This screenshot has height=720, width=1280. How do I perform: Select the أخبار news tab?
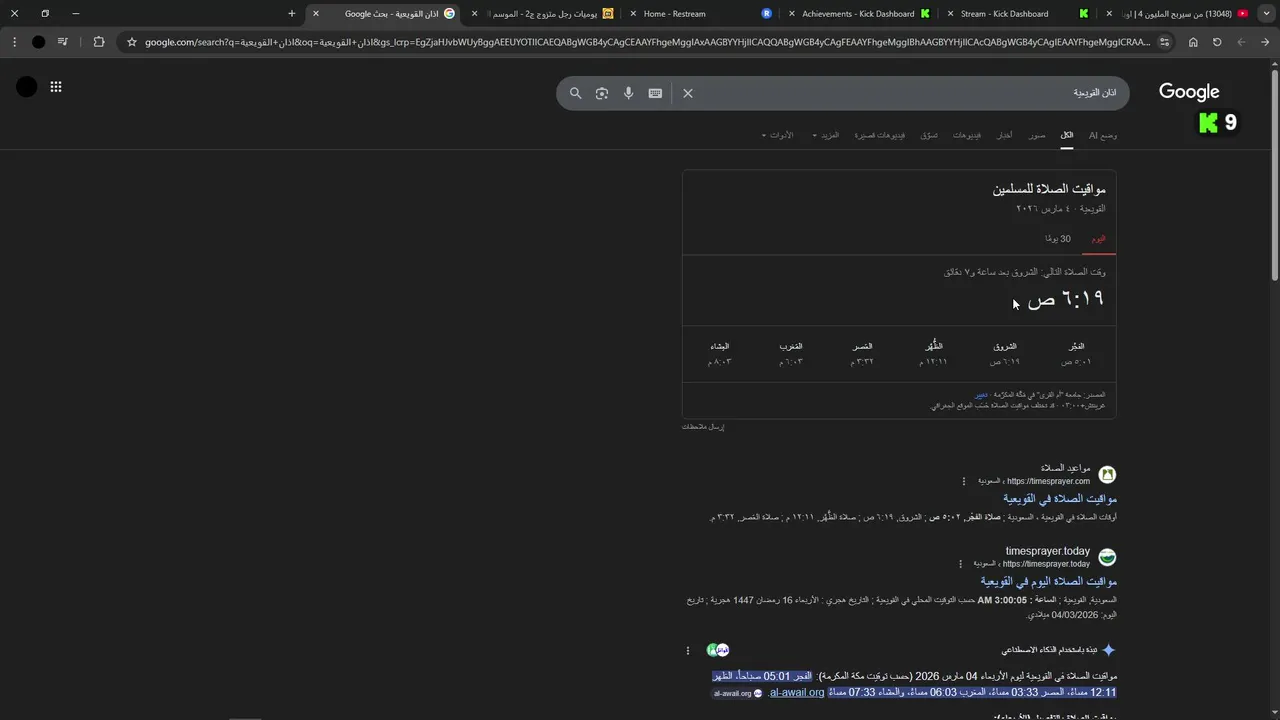(1004, 135)
